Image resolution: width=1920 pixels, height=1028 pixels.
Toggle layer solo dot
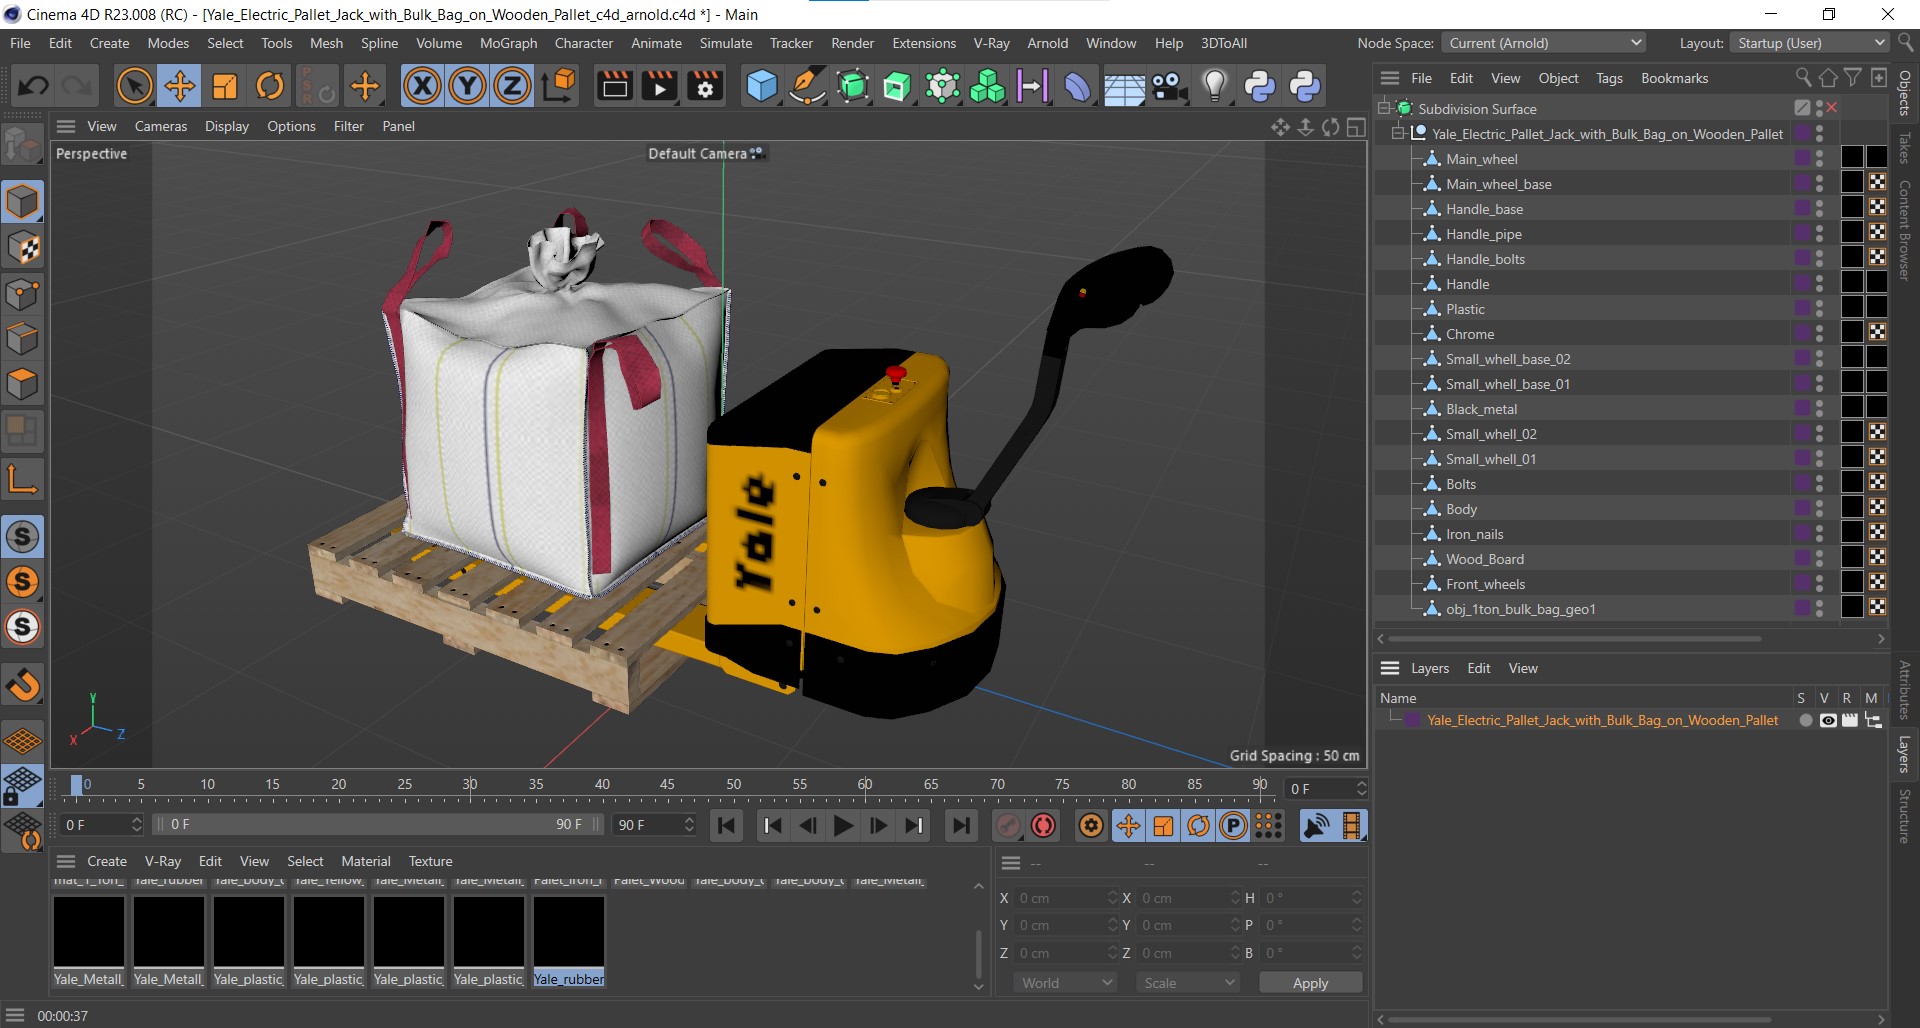1805,720
